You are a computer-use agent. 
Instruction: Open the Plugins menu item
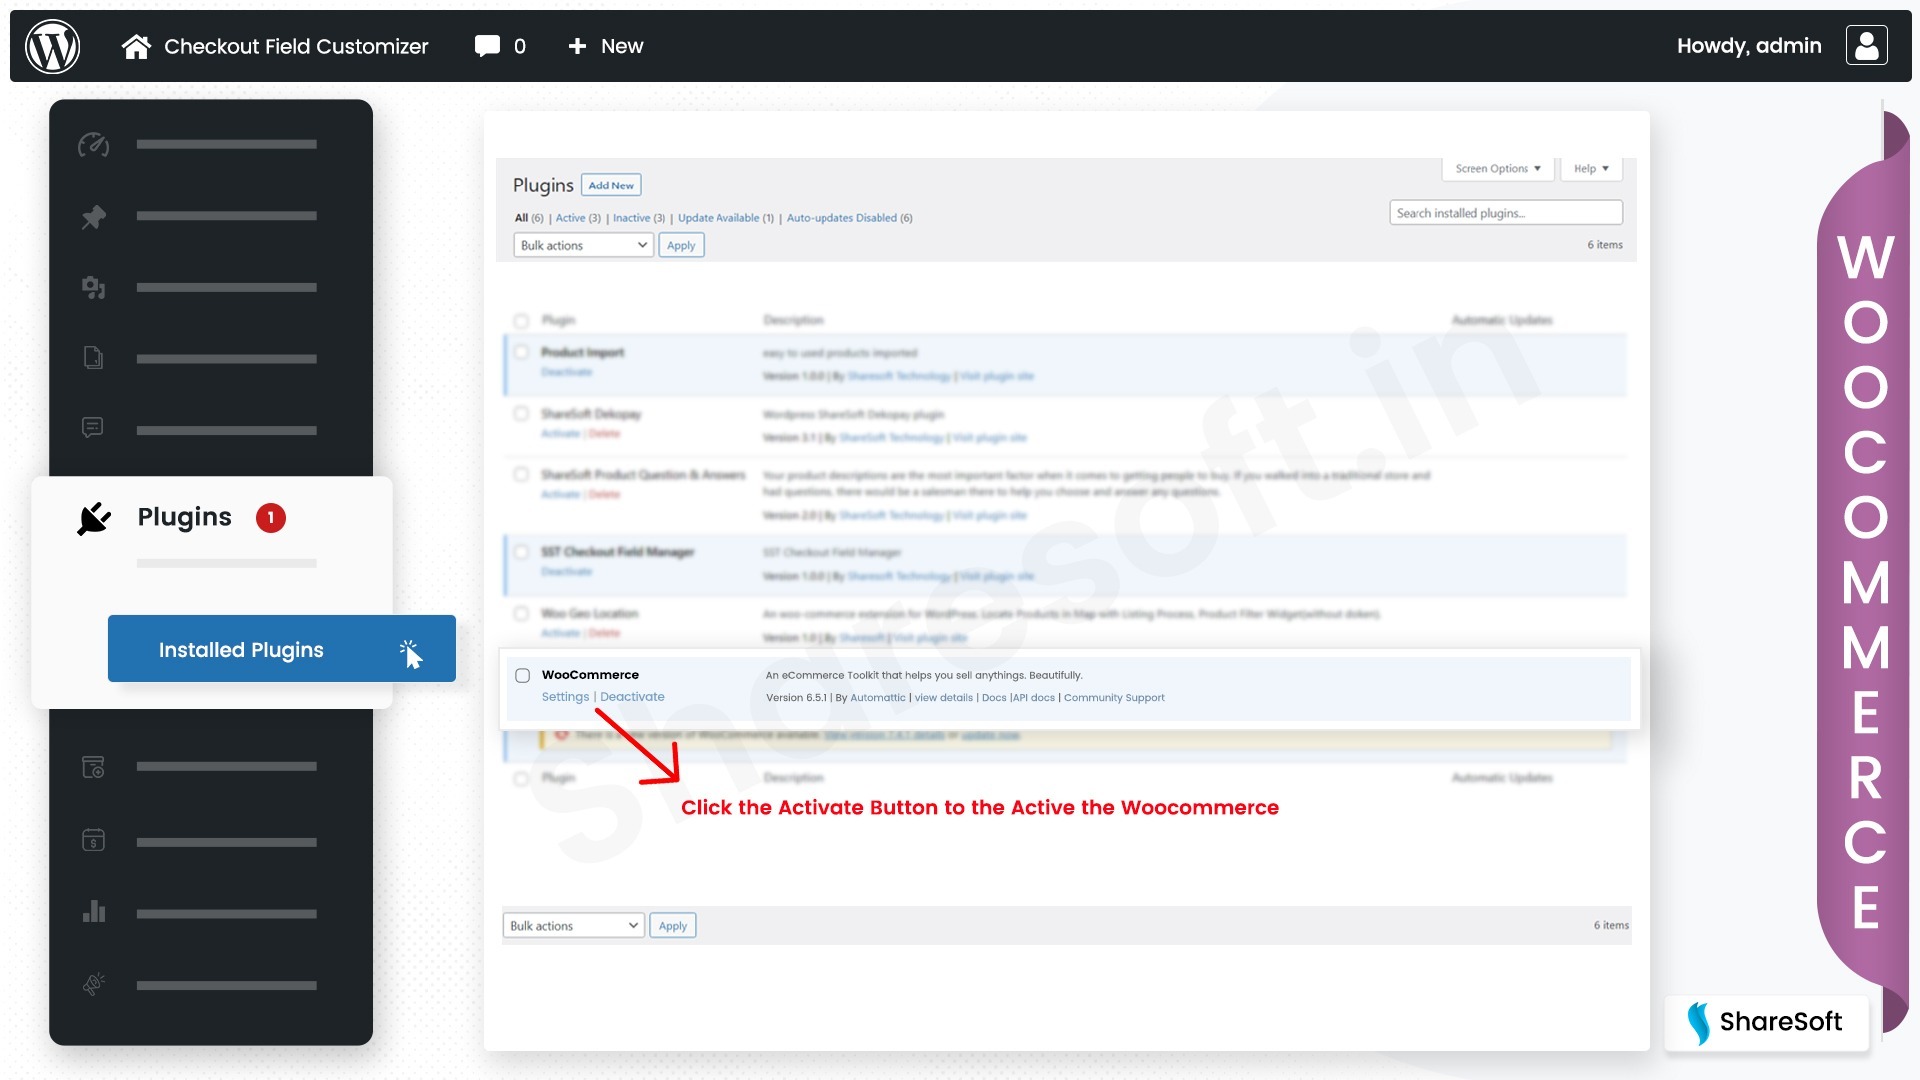pyautogui.click(x=184, y=517)
